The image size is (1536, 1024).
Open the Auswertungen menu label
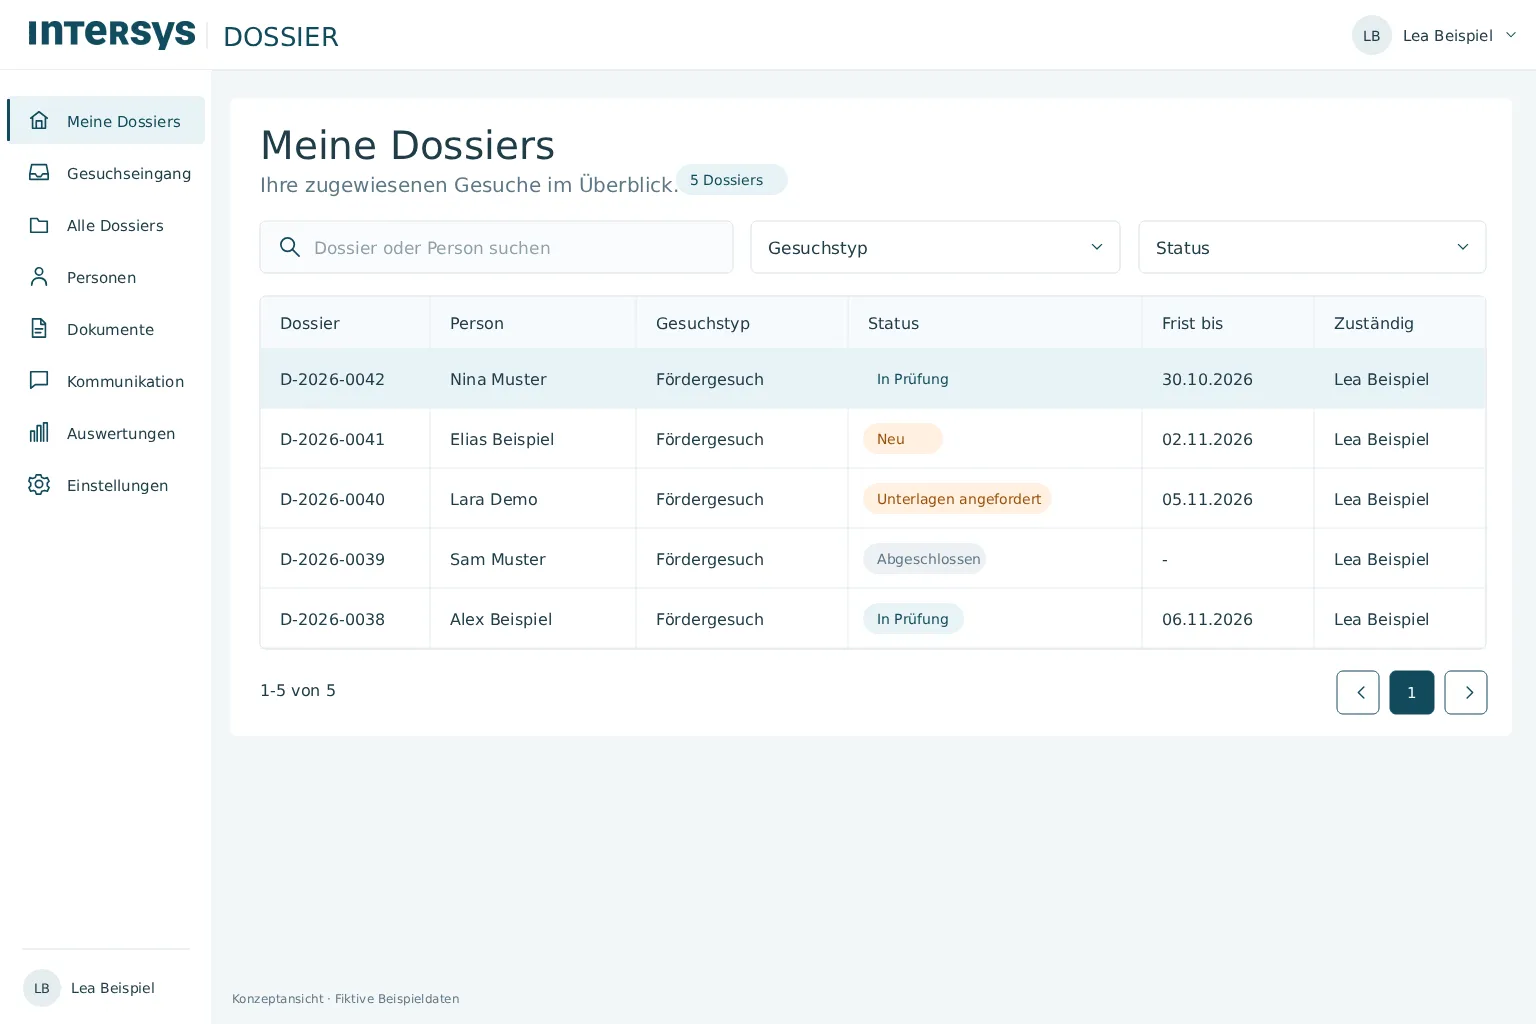coord(121,433)
